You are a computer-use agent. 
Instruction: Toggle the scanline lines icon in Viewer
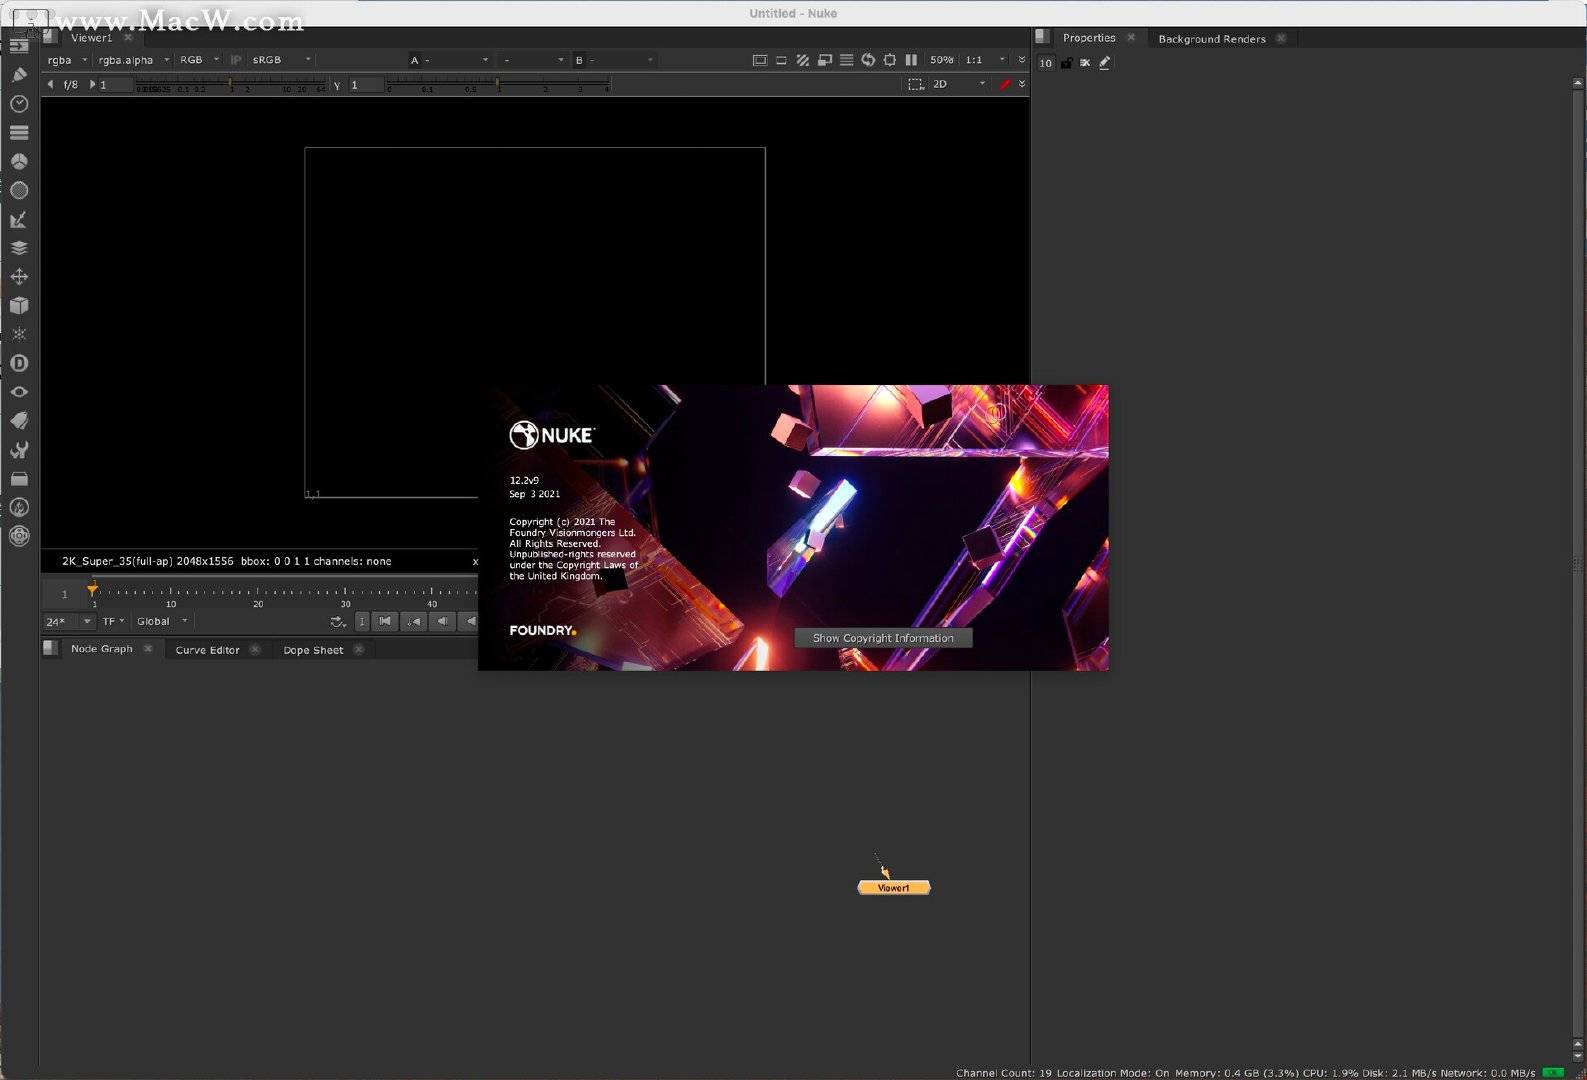[x=846, y=60]
